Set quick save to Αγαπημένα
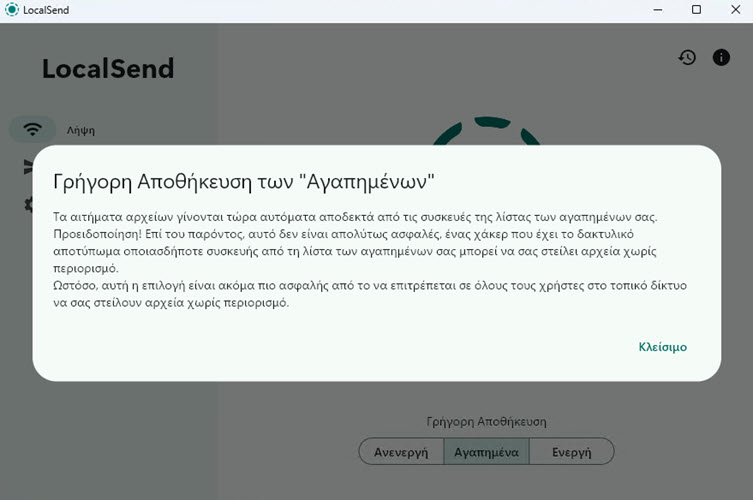This screenshot has height=500, width=753. point(486,451)
